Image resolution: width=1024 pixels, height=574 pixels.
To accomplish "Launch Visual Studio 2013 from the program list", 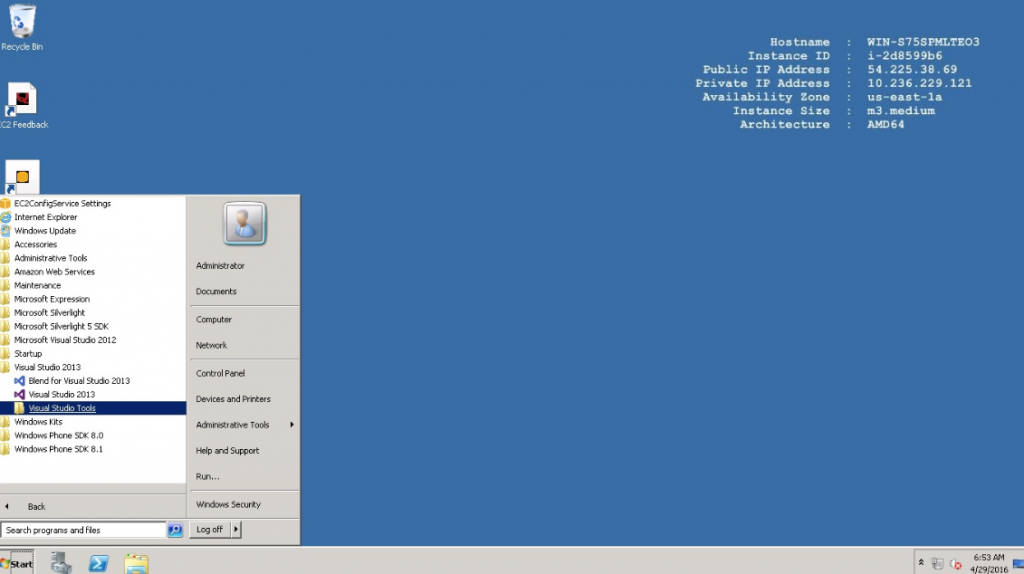I will 61,395.
